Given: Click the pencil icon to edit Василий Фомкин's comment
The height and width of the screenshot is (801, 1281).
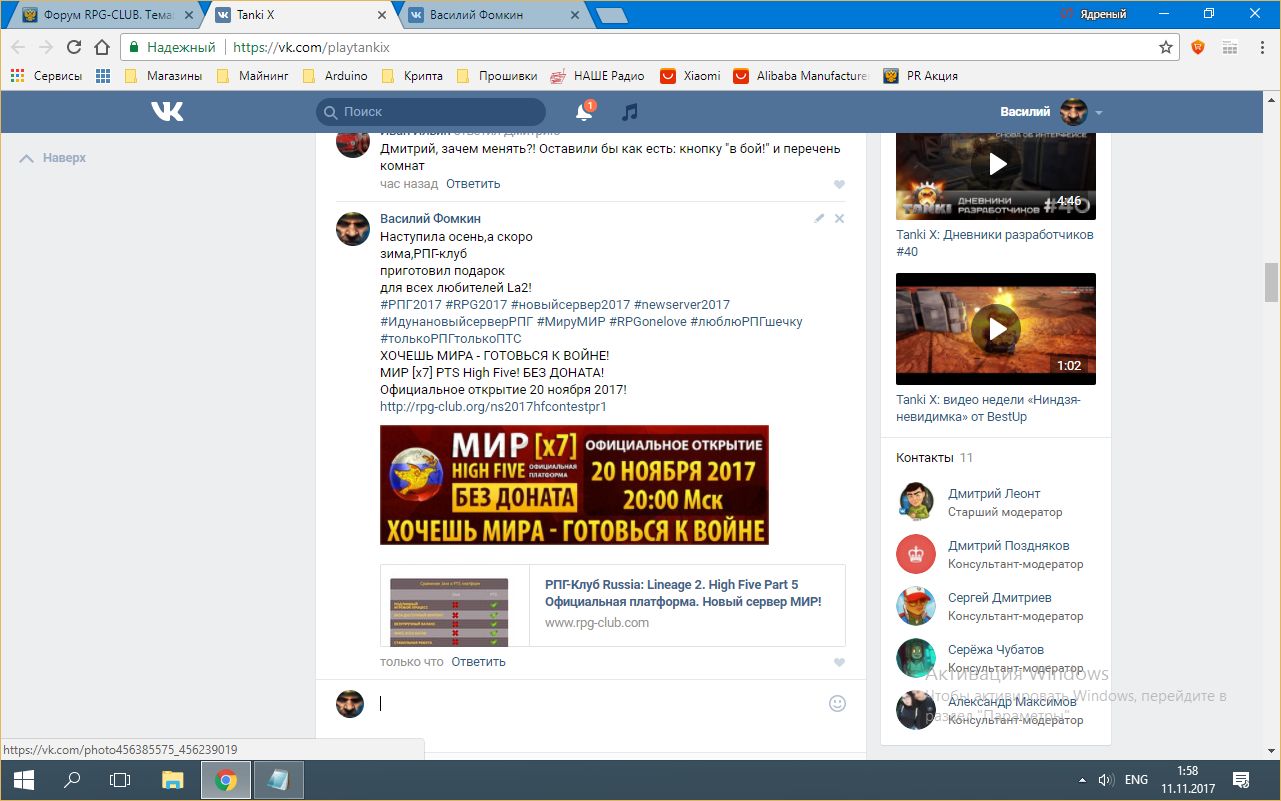Looking at the screenshot, I should [x=819, y=218].
